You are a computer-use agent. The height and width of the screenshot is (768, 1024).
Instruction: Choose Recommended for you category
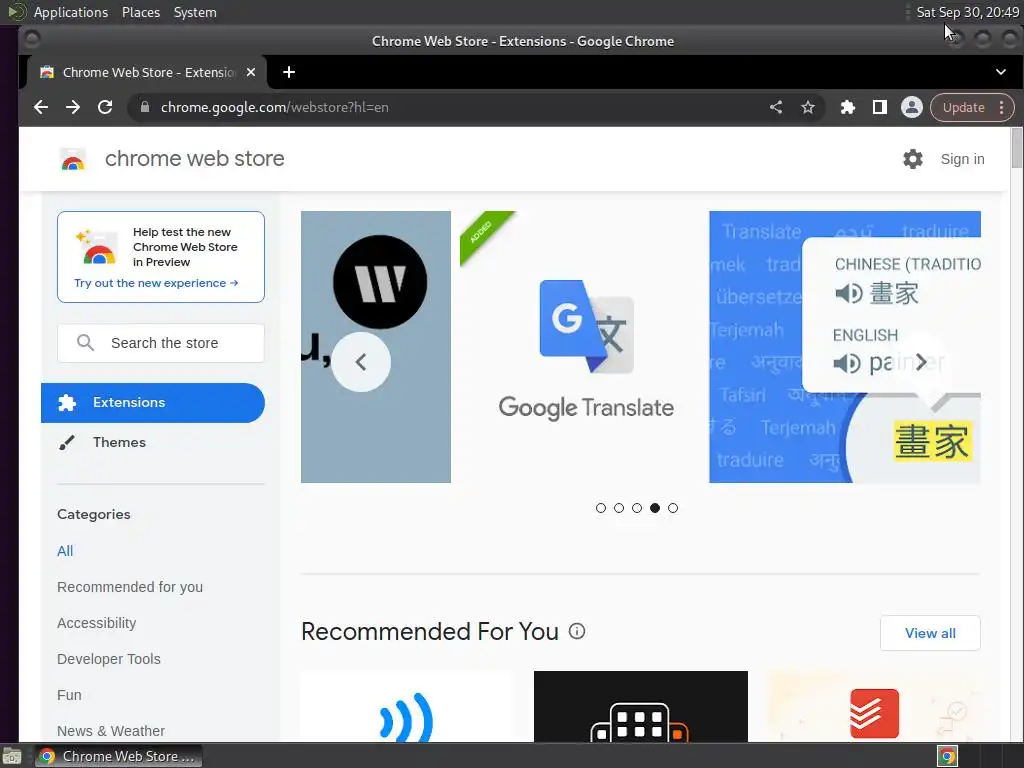(130, 587)
